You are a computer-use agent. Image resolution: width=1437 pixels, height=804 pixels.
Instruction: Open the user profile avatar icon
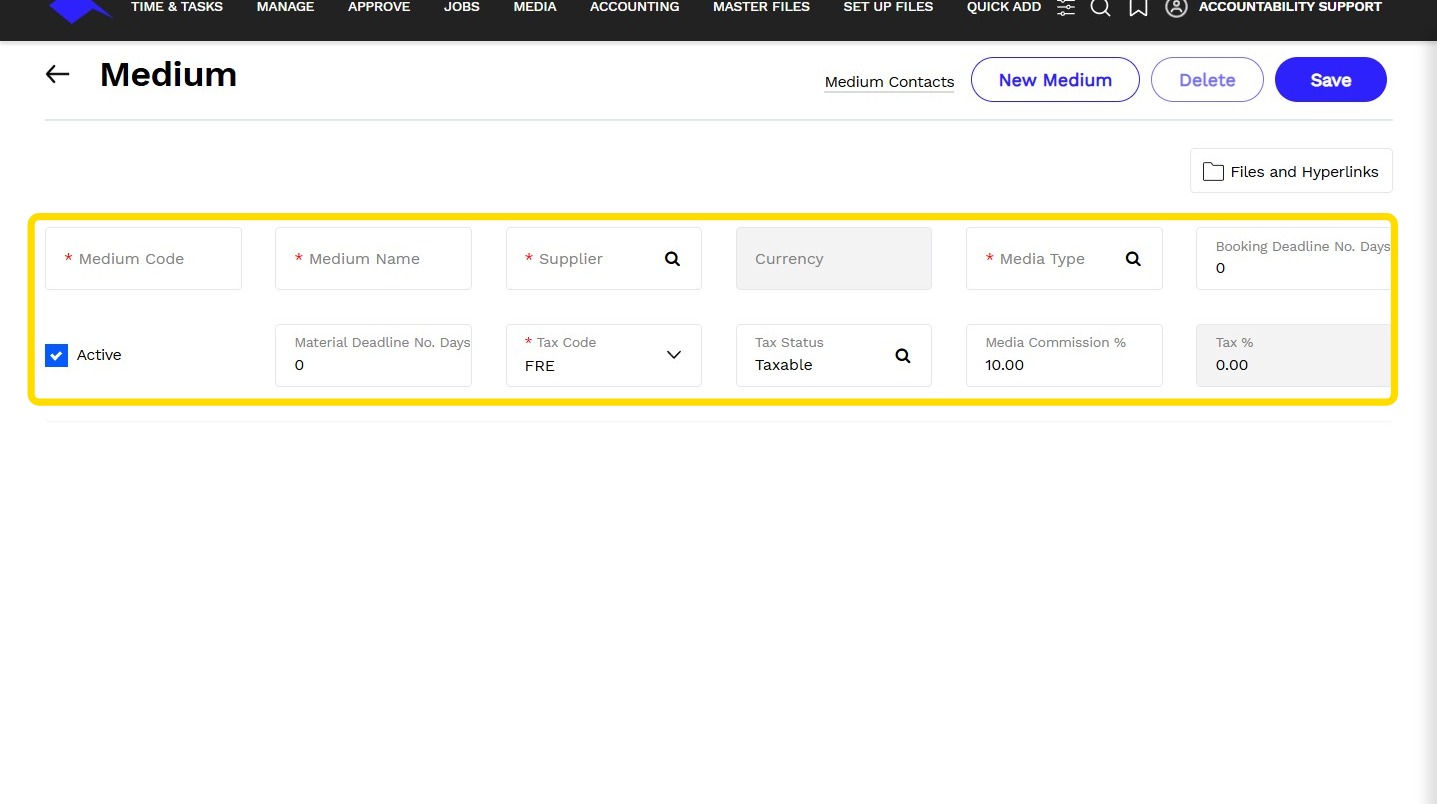coord(1176,8)
